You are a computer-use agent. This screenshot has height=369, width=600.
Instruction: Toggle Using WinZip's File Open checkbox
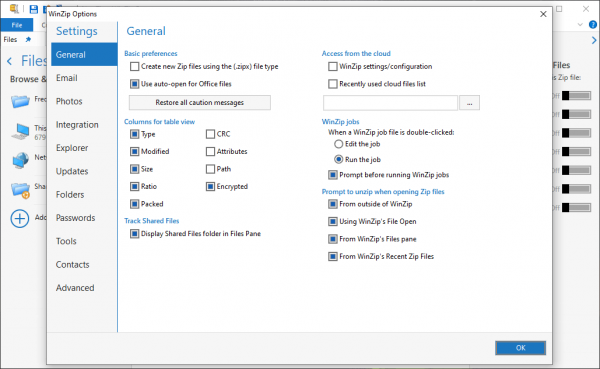333,222
